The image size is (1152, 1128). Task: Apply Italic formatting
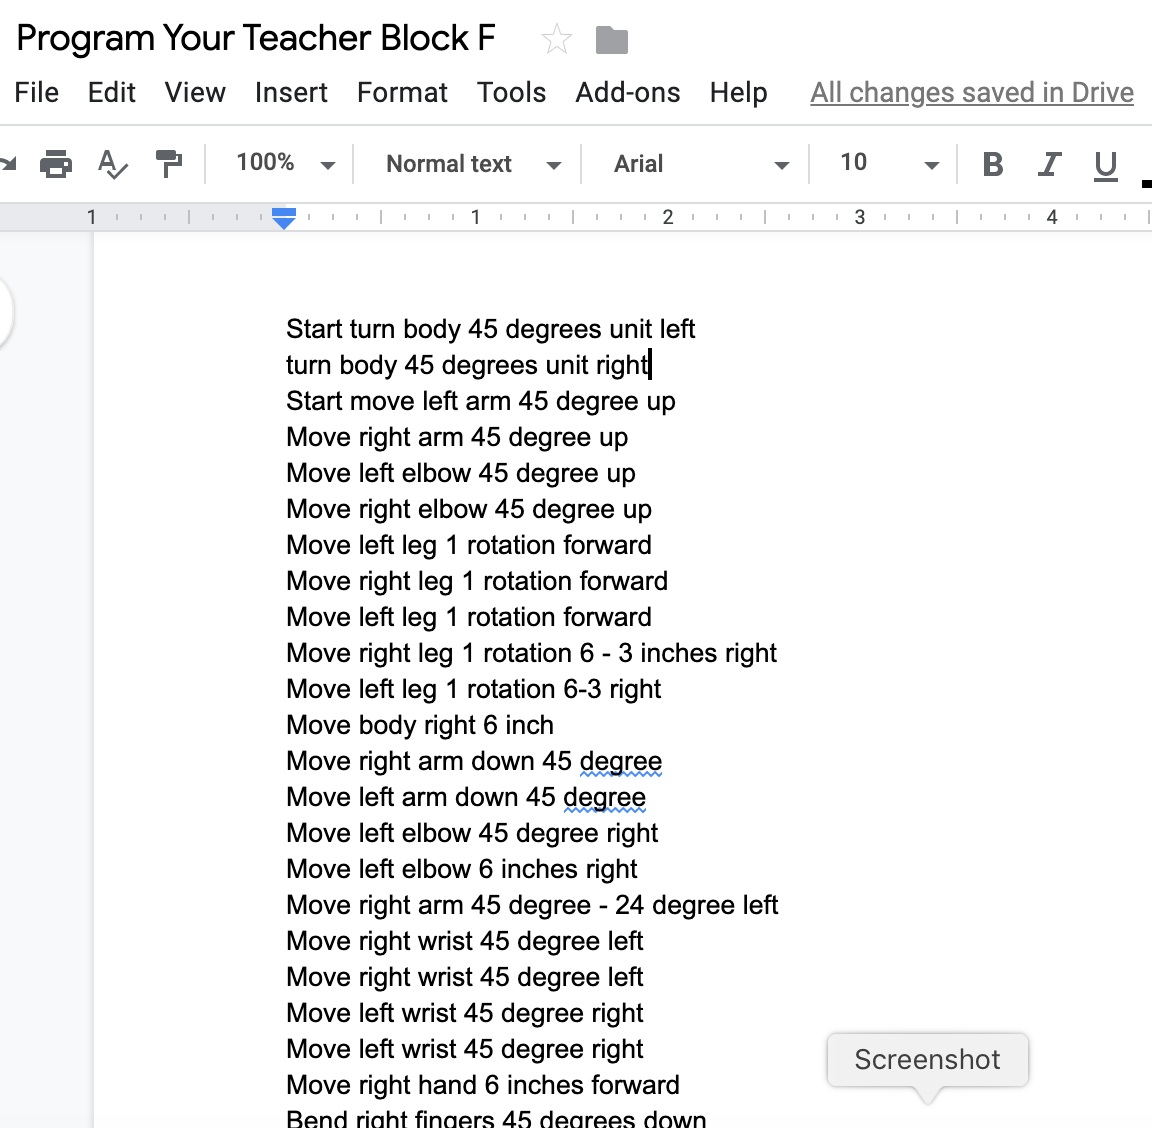pyautogui.click(x=1049, y=163)
